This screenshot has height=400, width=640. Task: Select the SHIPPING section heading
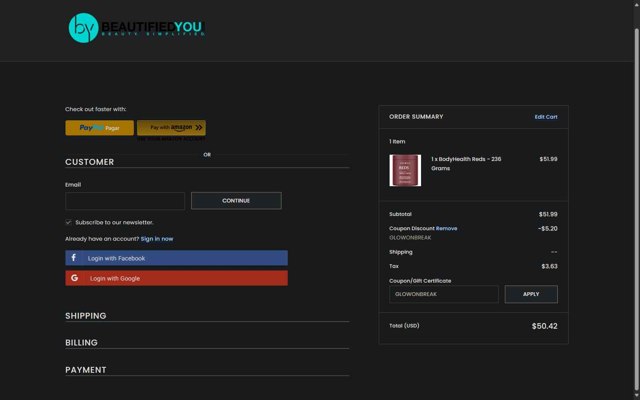pyautogui.click(x=86, y=316)
